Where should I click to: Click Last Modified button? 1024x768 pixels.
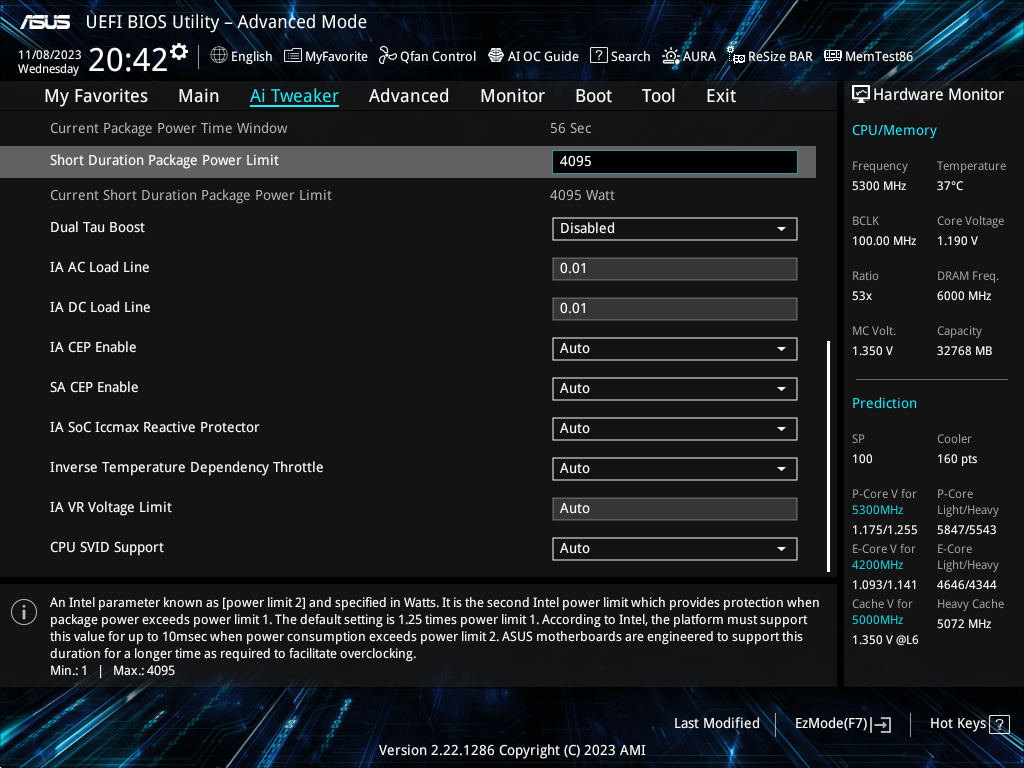(x=716, y=724)
